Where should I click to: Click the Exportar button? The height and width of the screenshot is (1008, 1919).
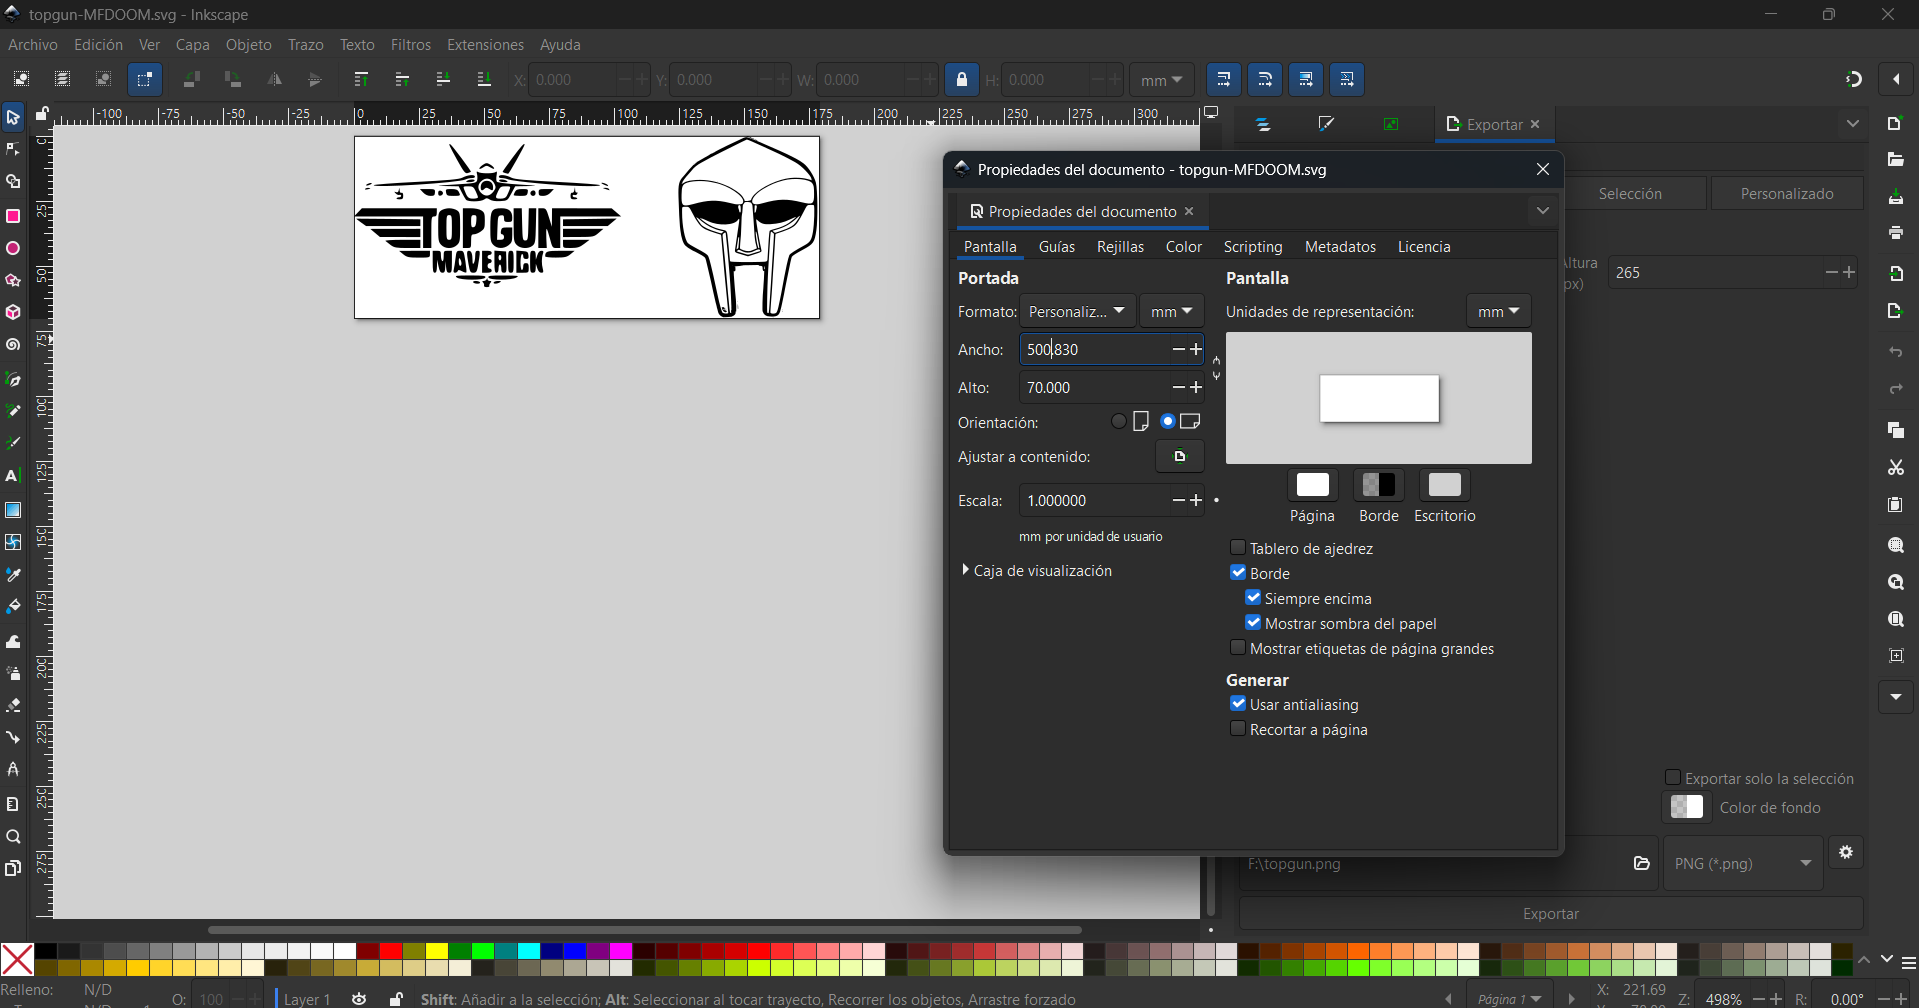(1551, 914)
